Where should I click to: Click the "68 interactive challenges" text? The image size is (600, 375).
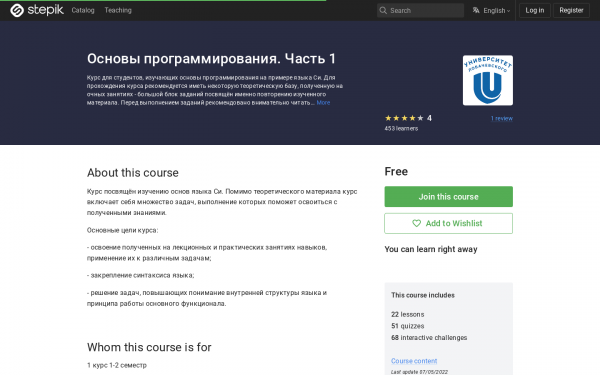[429, 338]
